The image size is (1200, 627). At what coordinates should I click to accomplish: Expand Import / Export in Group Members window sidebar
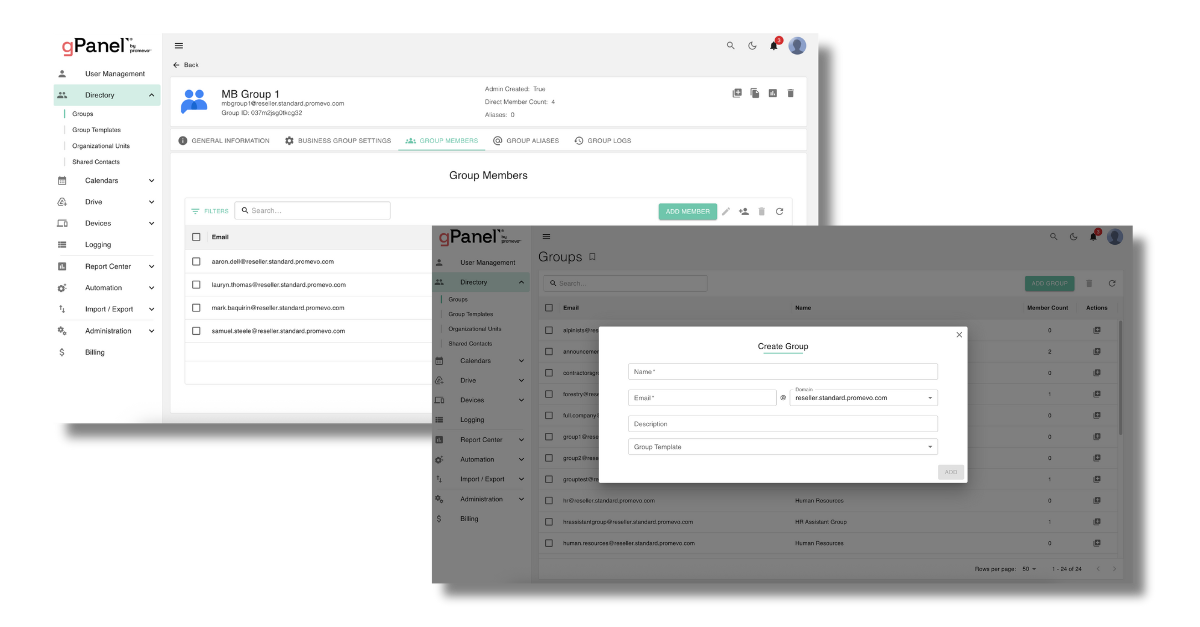point(151,309)
